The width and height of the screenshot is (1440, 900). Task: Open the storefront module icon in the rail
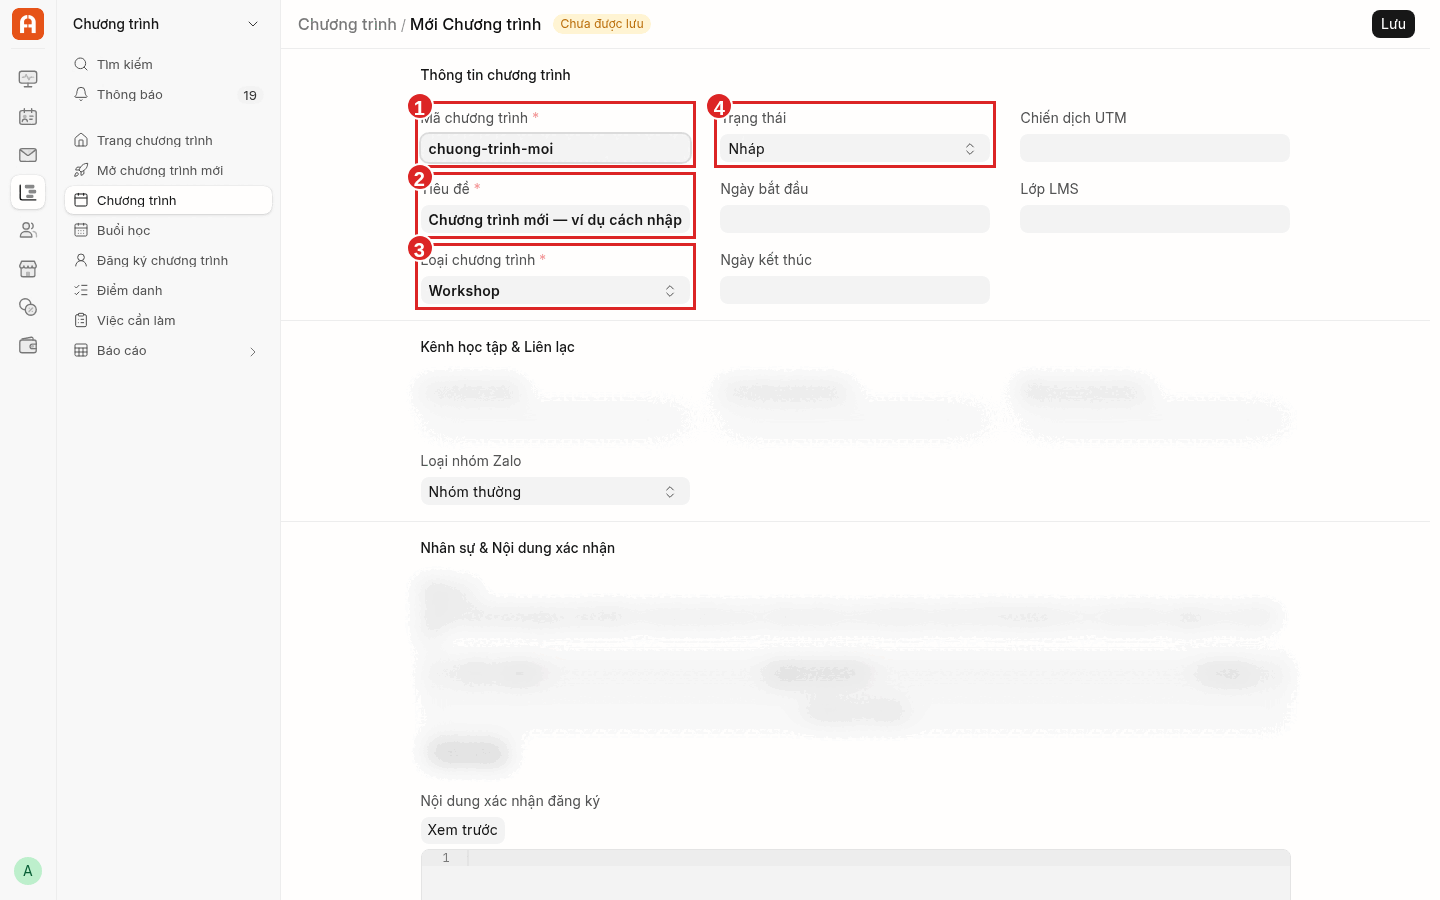click(x=28, y=269)
